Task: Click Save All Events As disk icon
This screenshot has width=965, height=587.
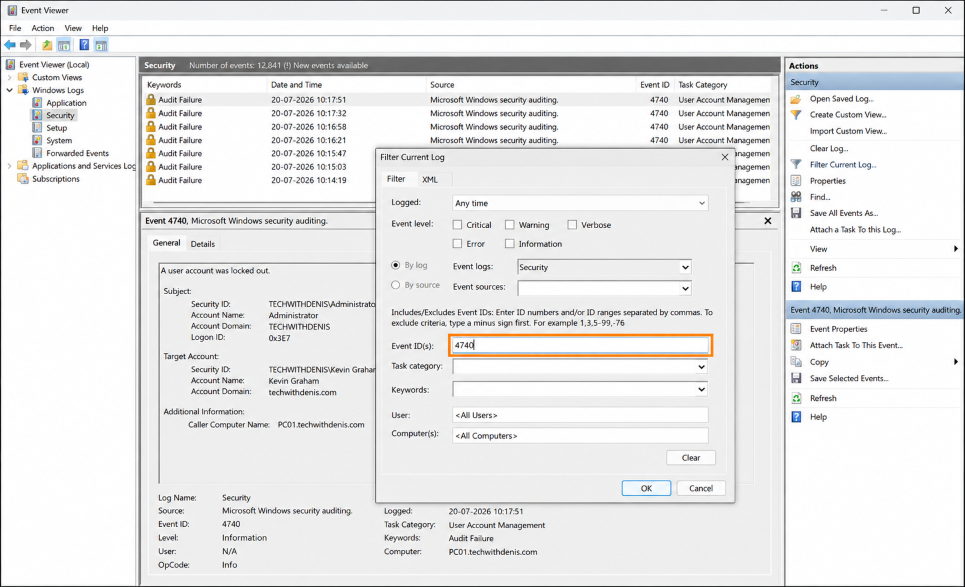Action: pos(796,213)
